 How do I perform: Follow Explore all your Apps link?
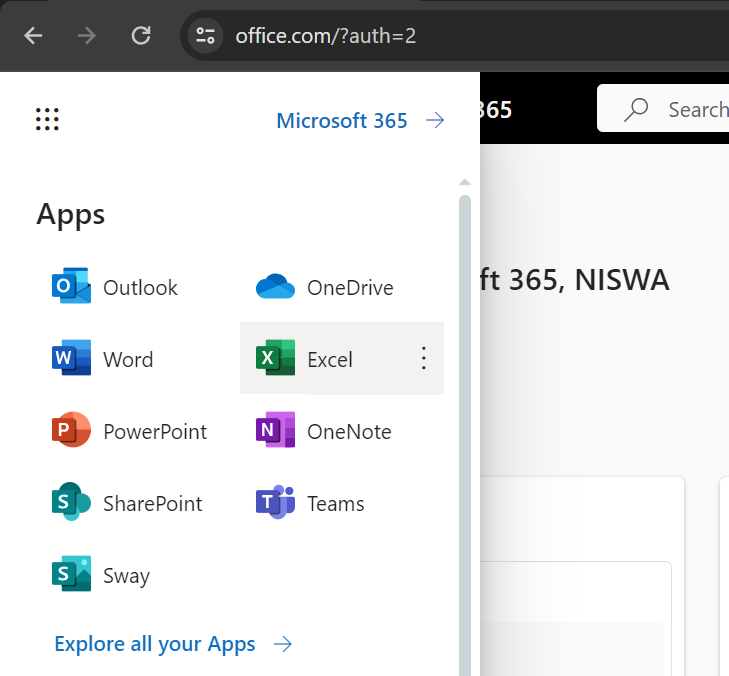click(x=155, y=644)
